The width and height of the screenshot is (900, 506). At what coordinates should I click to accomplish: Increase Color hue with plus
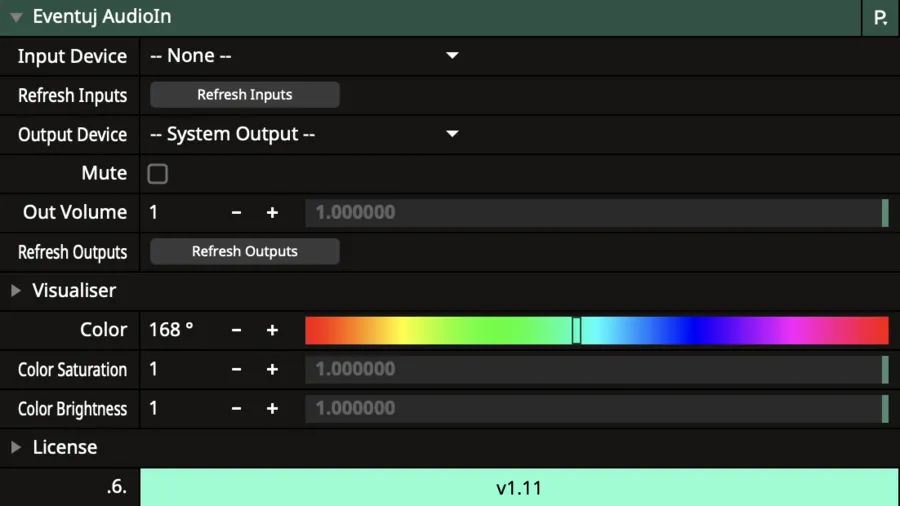pyautogui.click(x=272, y=330)
